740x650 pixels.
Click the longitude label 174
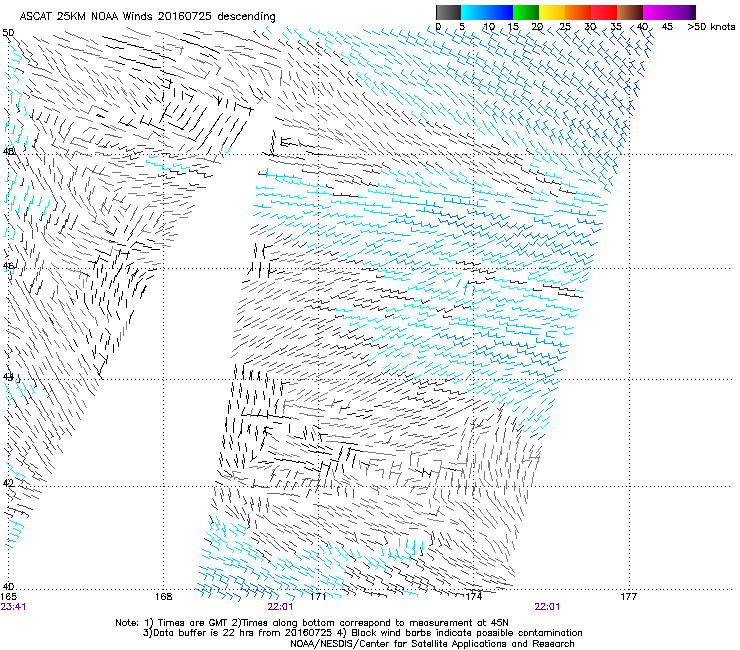[473, 597]
